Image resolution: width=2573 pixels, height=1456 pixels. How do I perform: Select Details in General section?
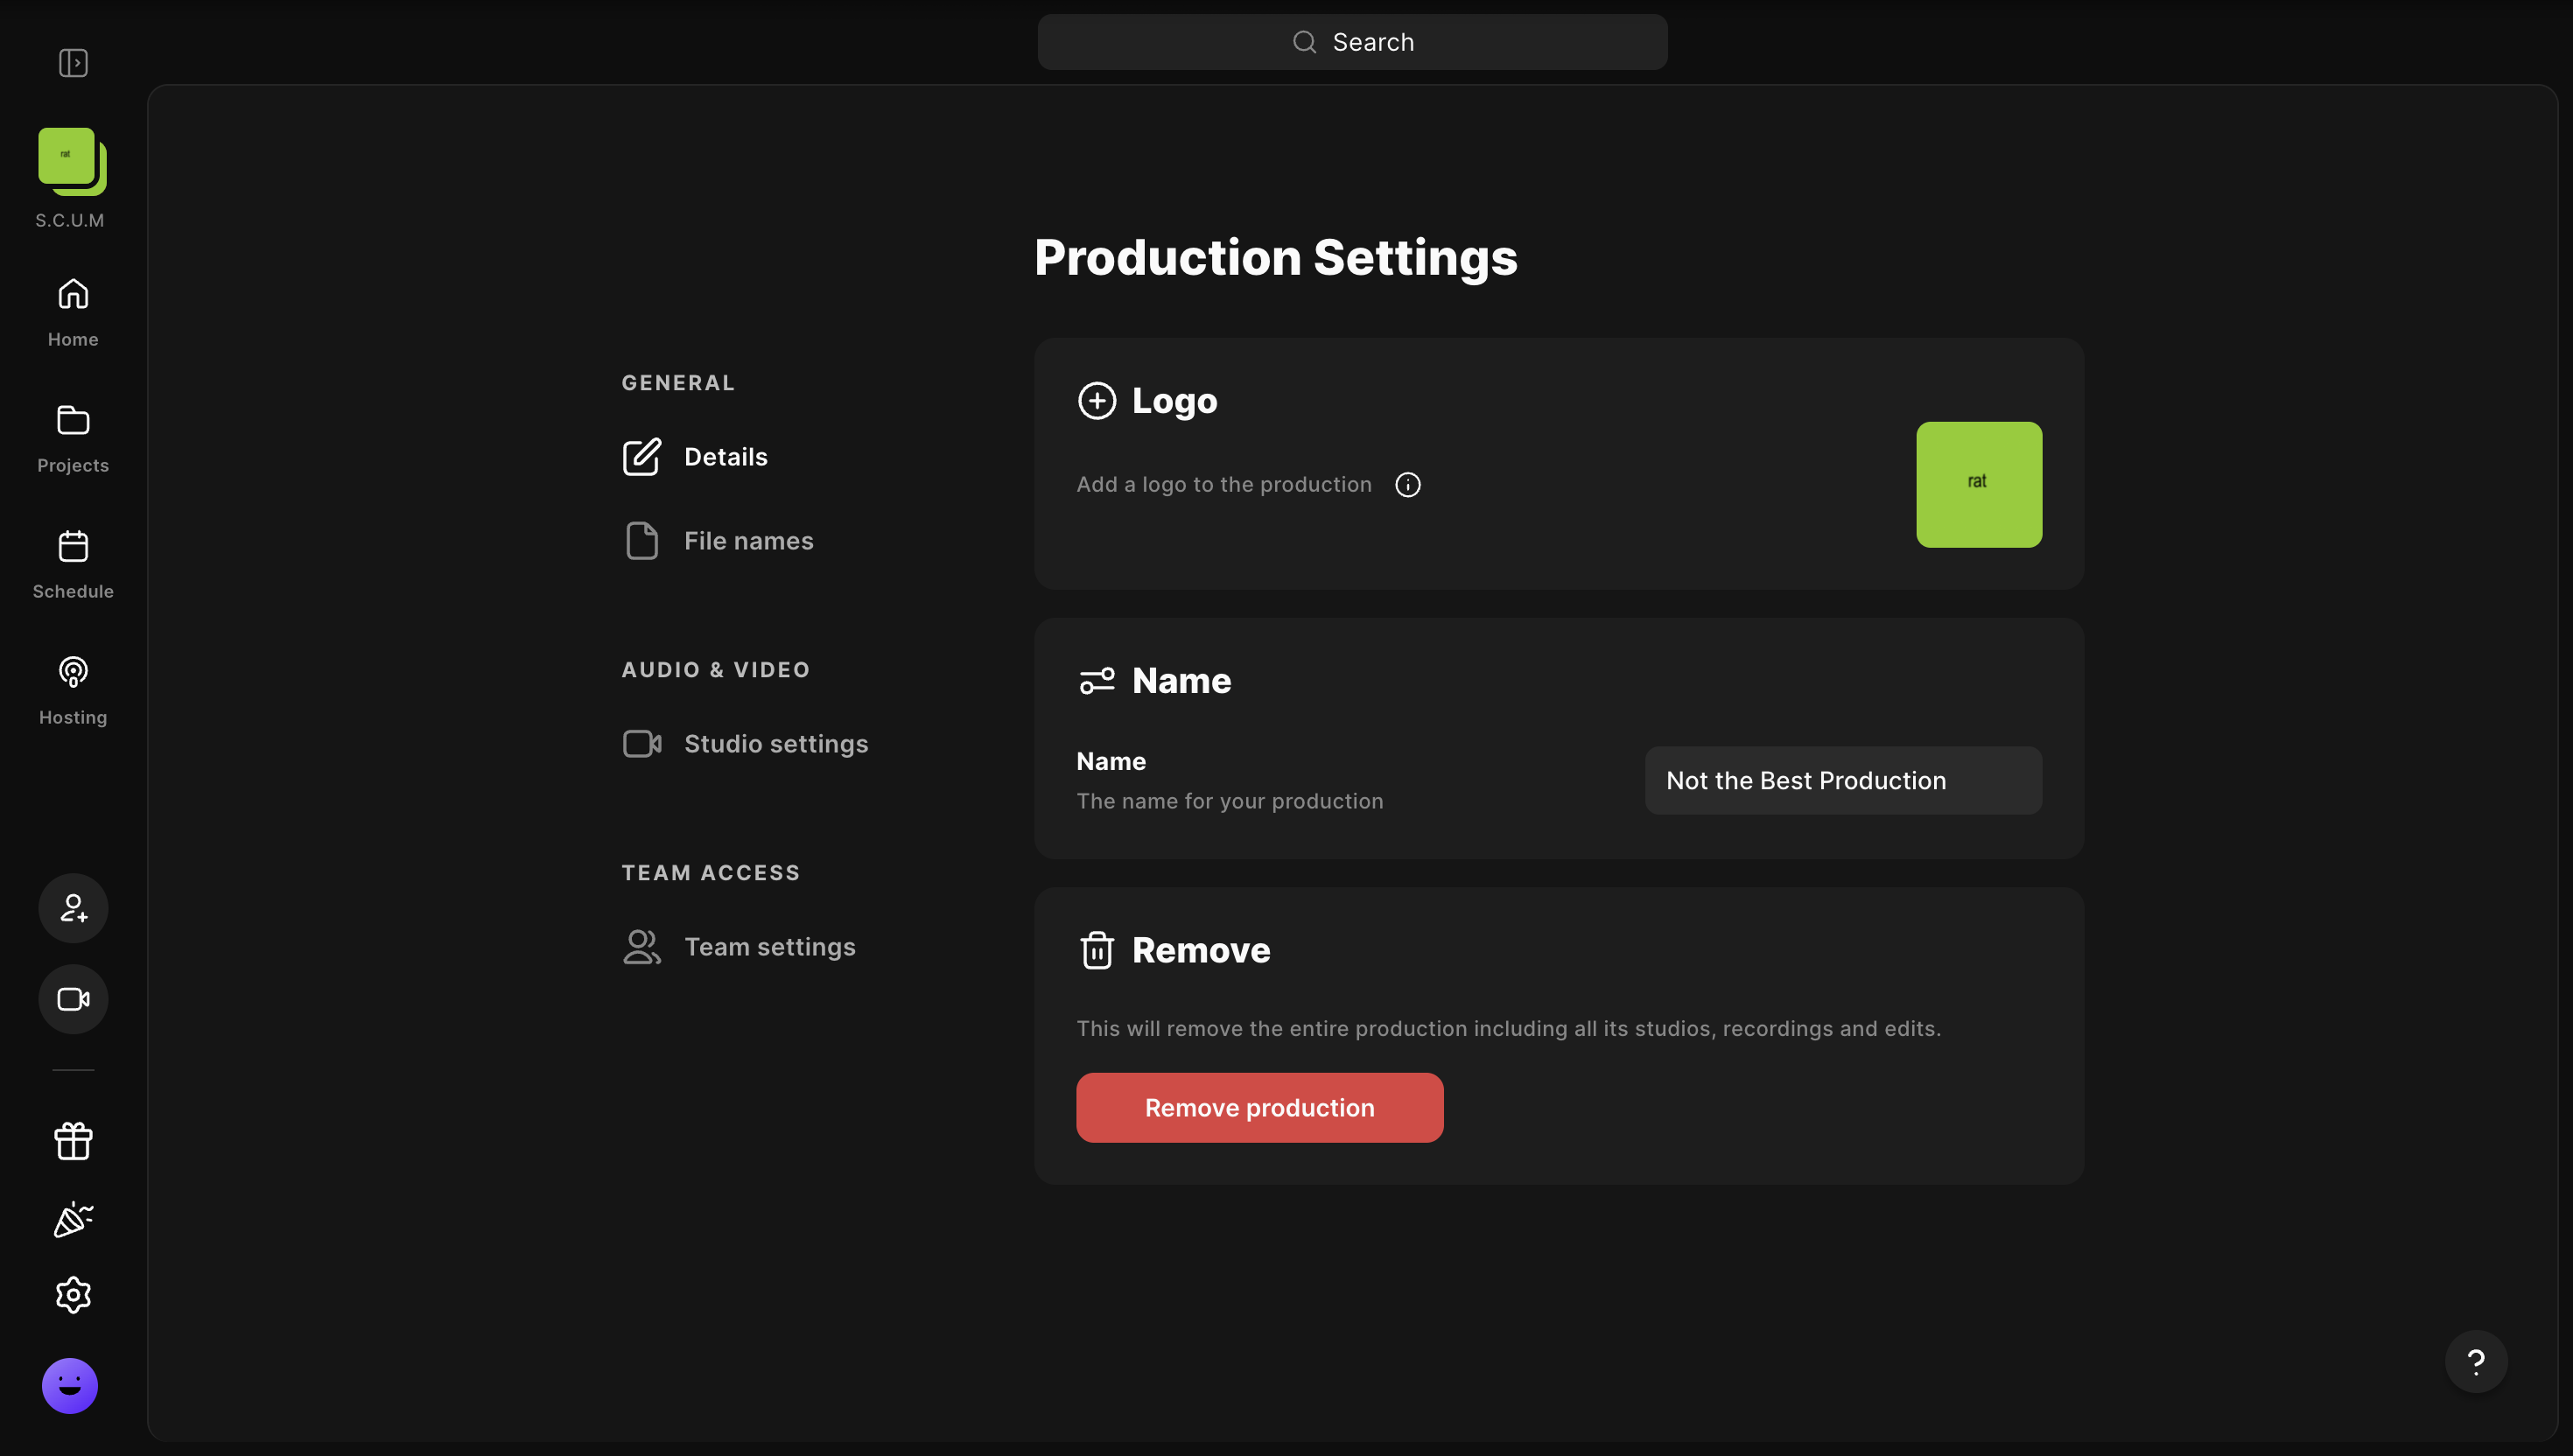(x=725, y=457)
